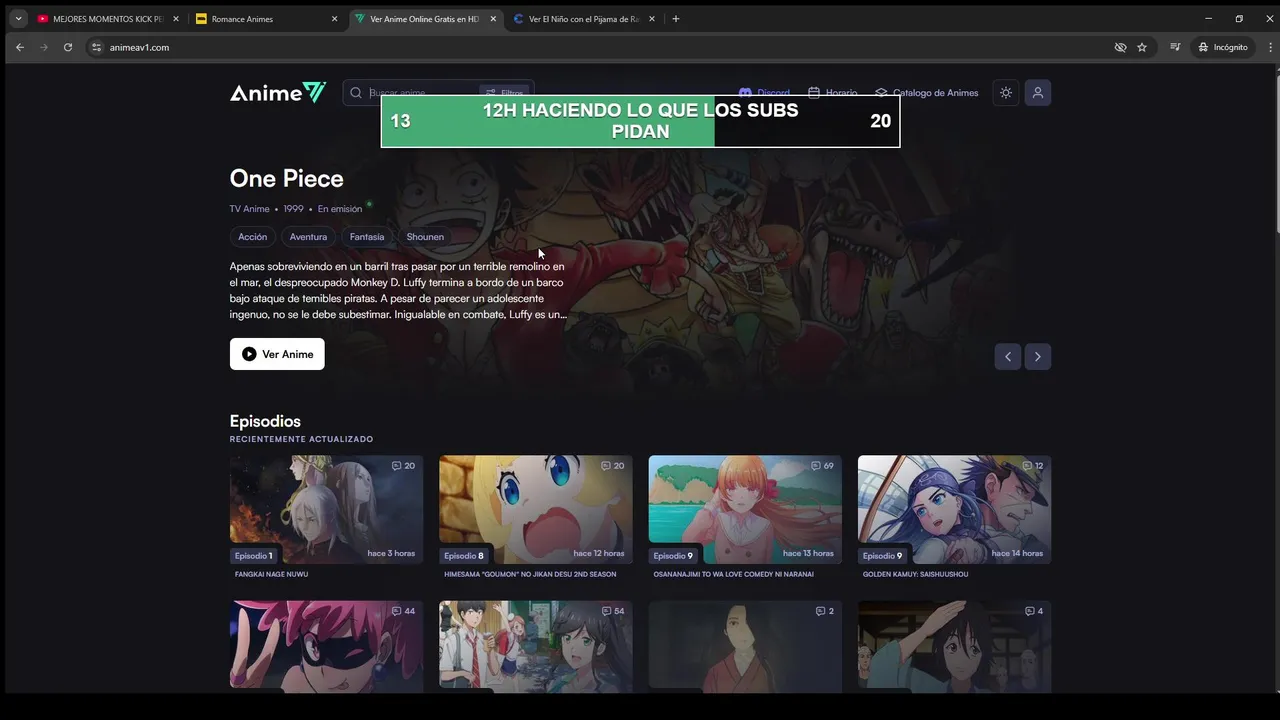
Task: Click the 1999 year label
Action: [293, 209]
